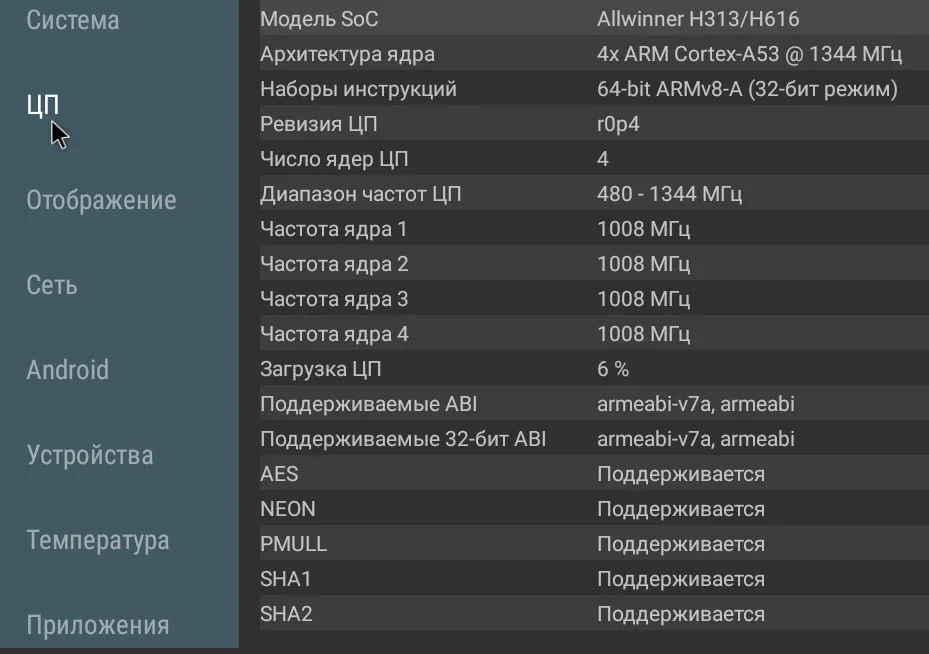929x654 pixels.
Task: Select the Модель SoC row
Action: [x=586, y=19]
